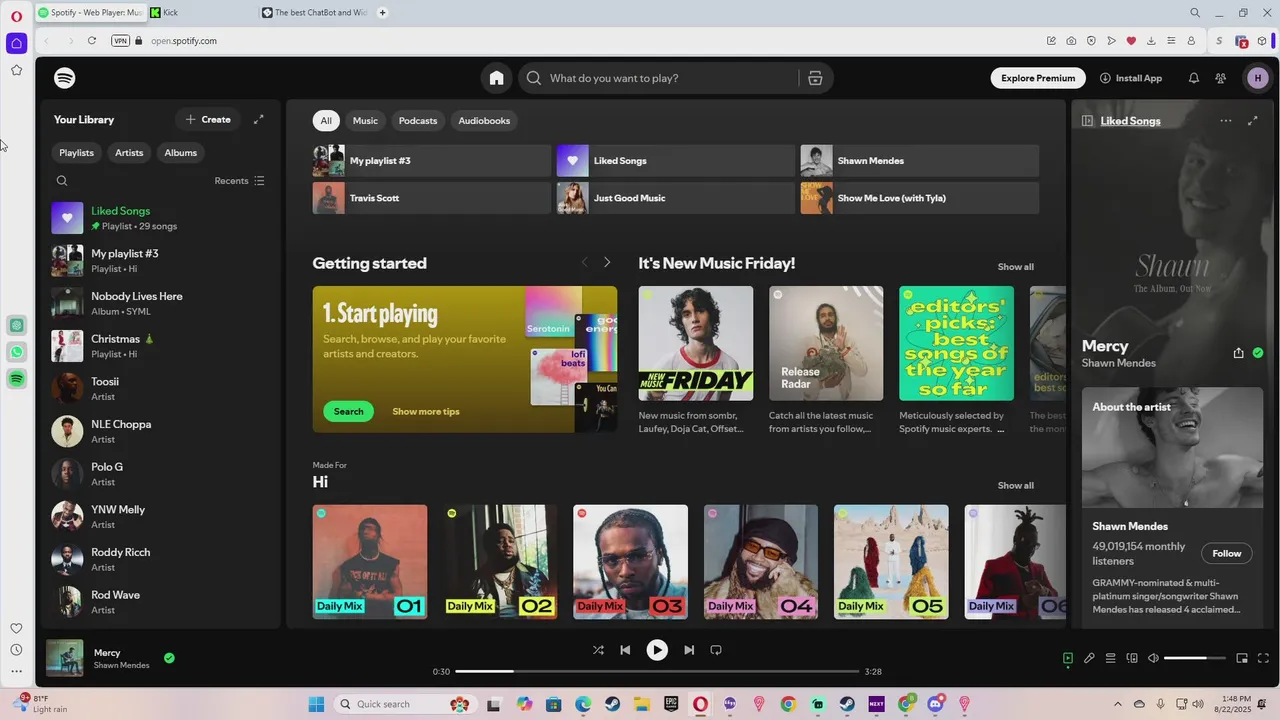Toggle shuffle in player bar
This screenshot has height=720, width=1280.
click(x=598, y=650)
